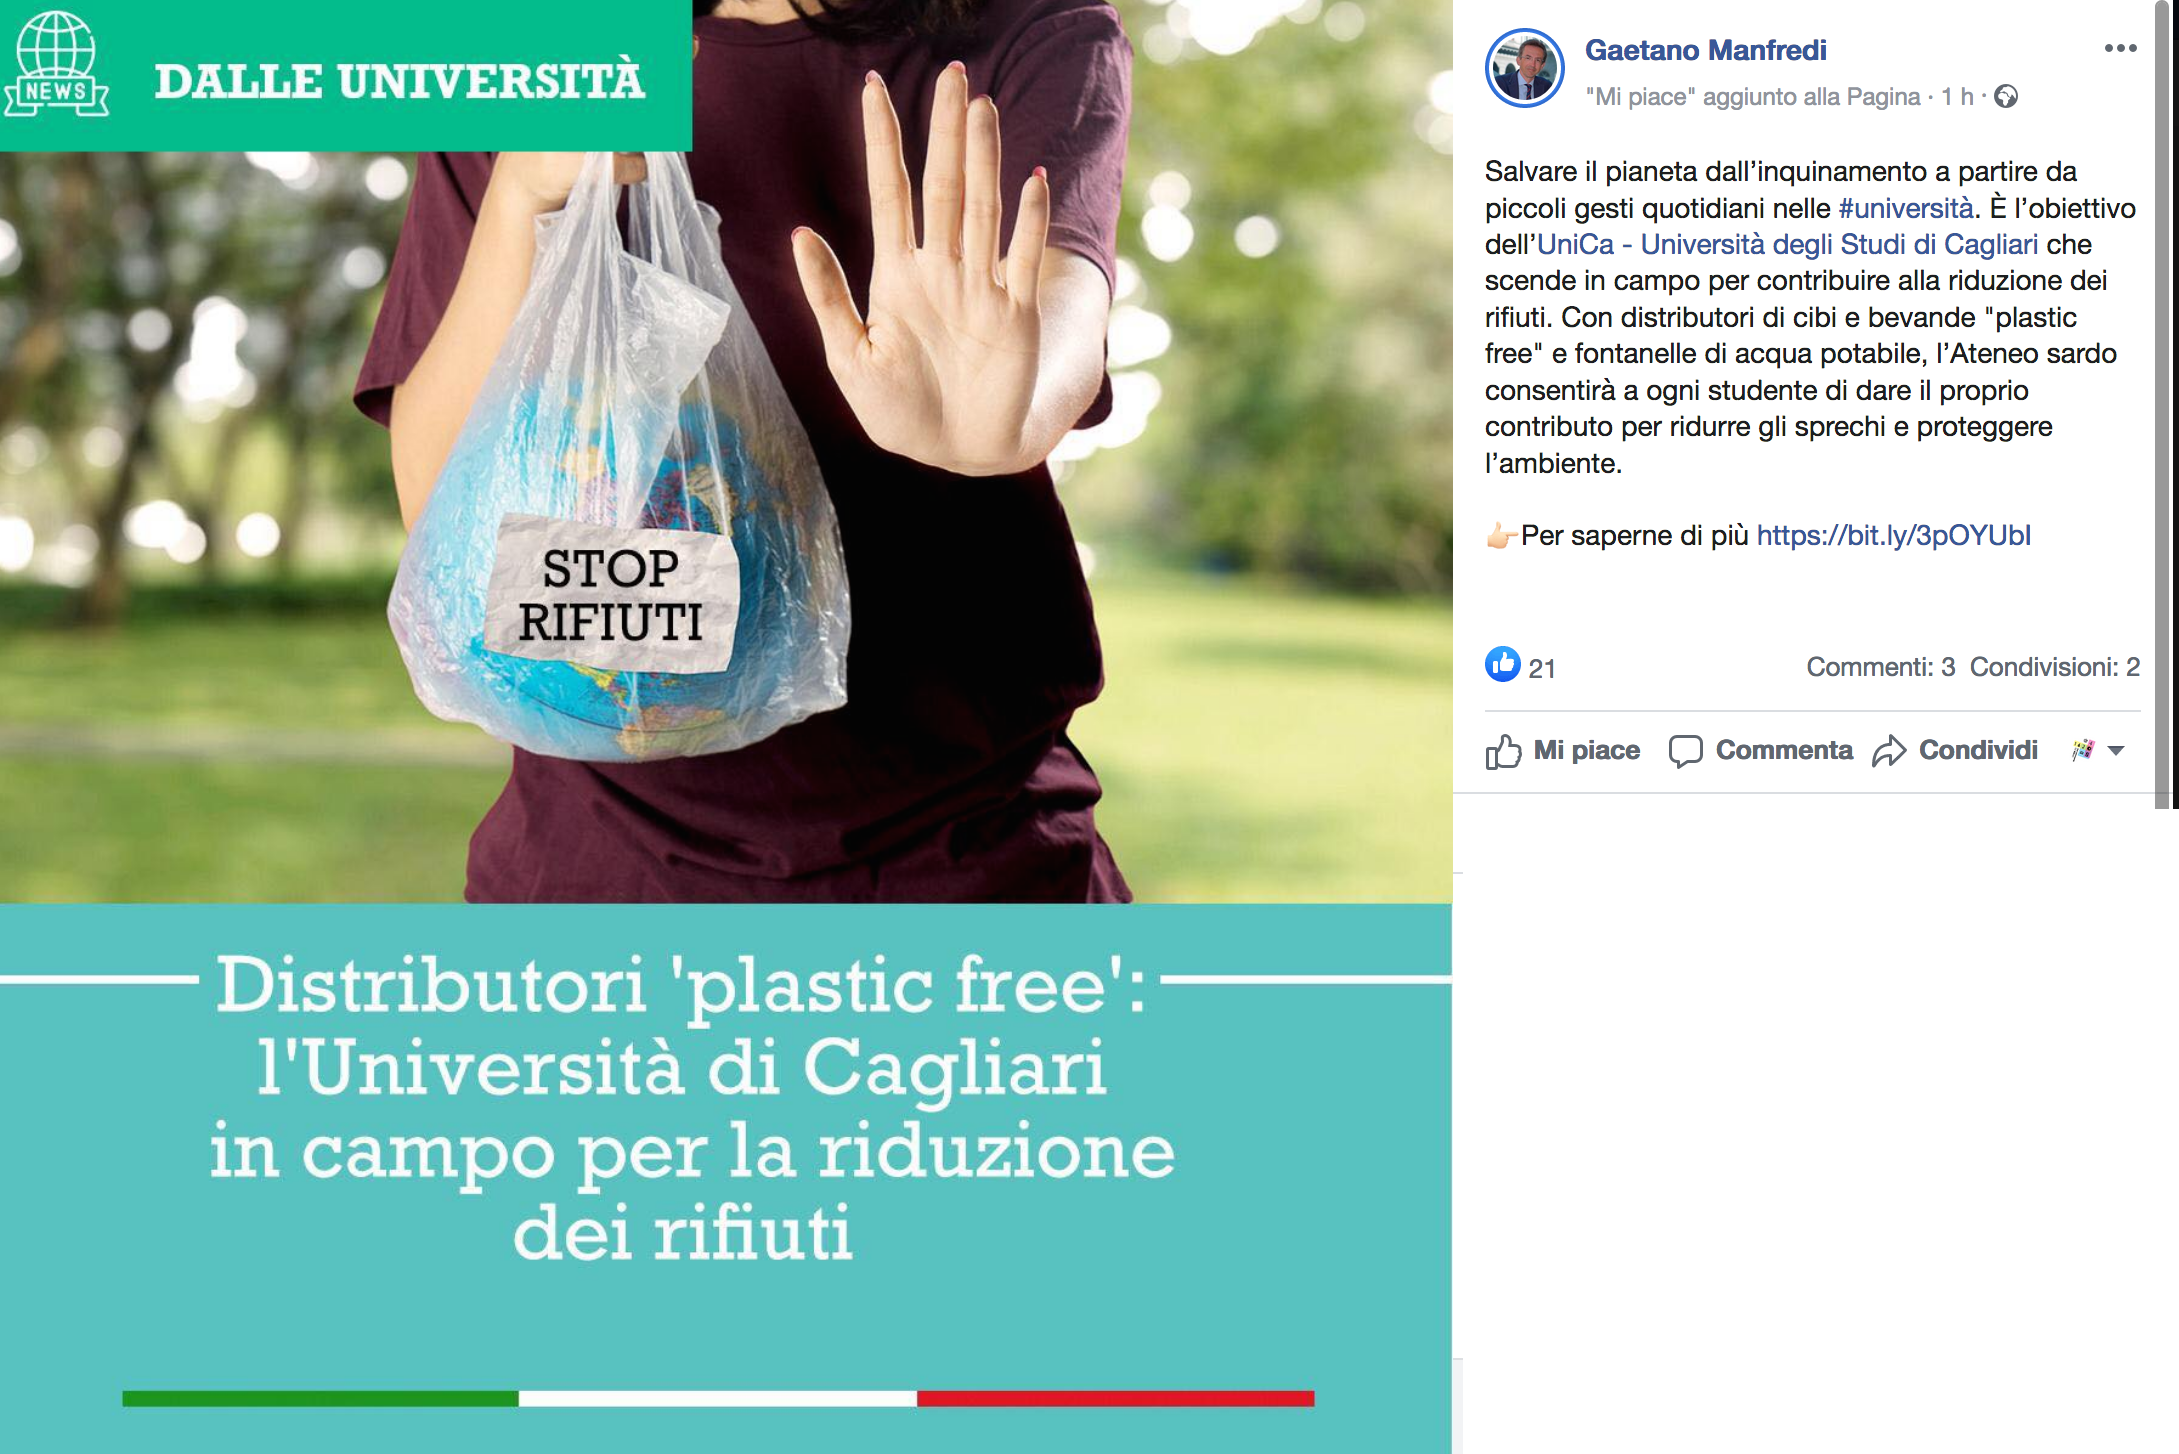Click the Mi piace thumbs-up button
Viewport: 2179px width, 1454px height.
(x=1563, y=750)
